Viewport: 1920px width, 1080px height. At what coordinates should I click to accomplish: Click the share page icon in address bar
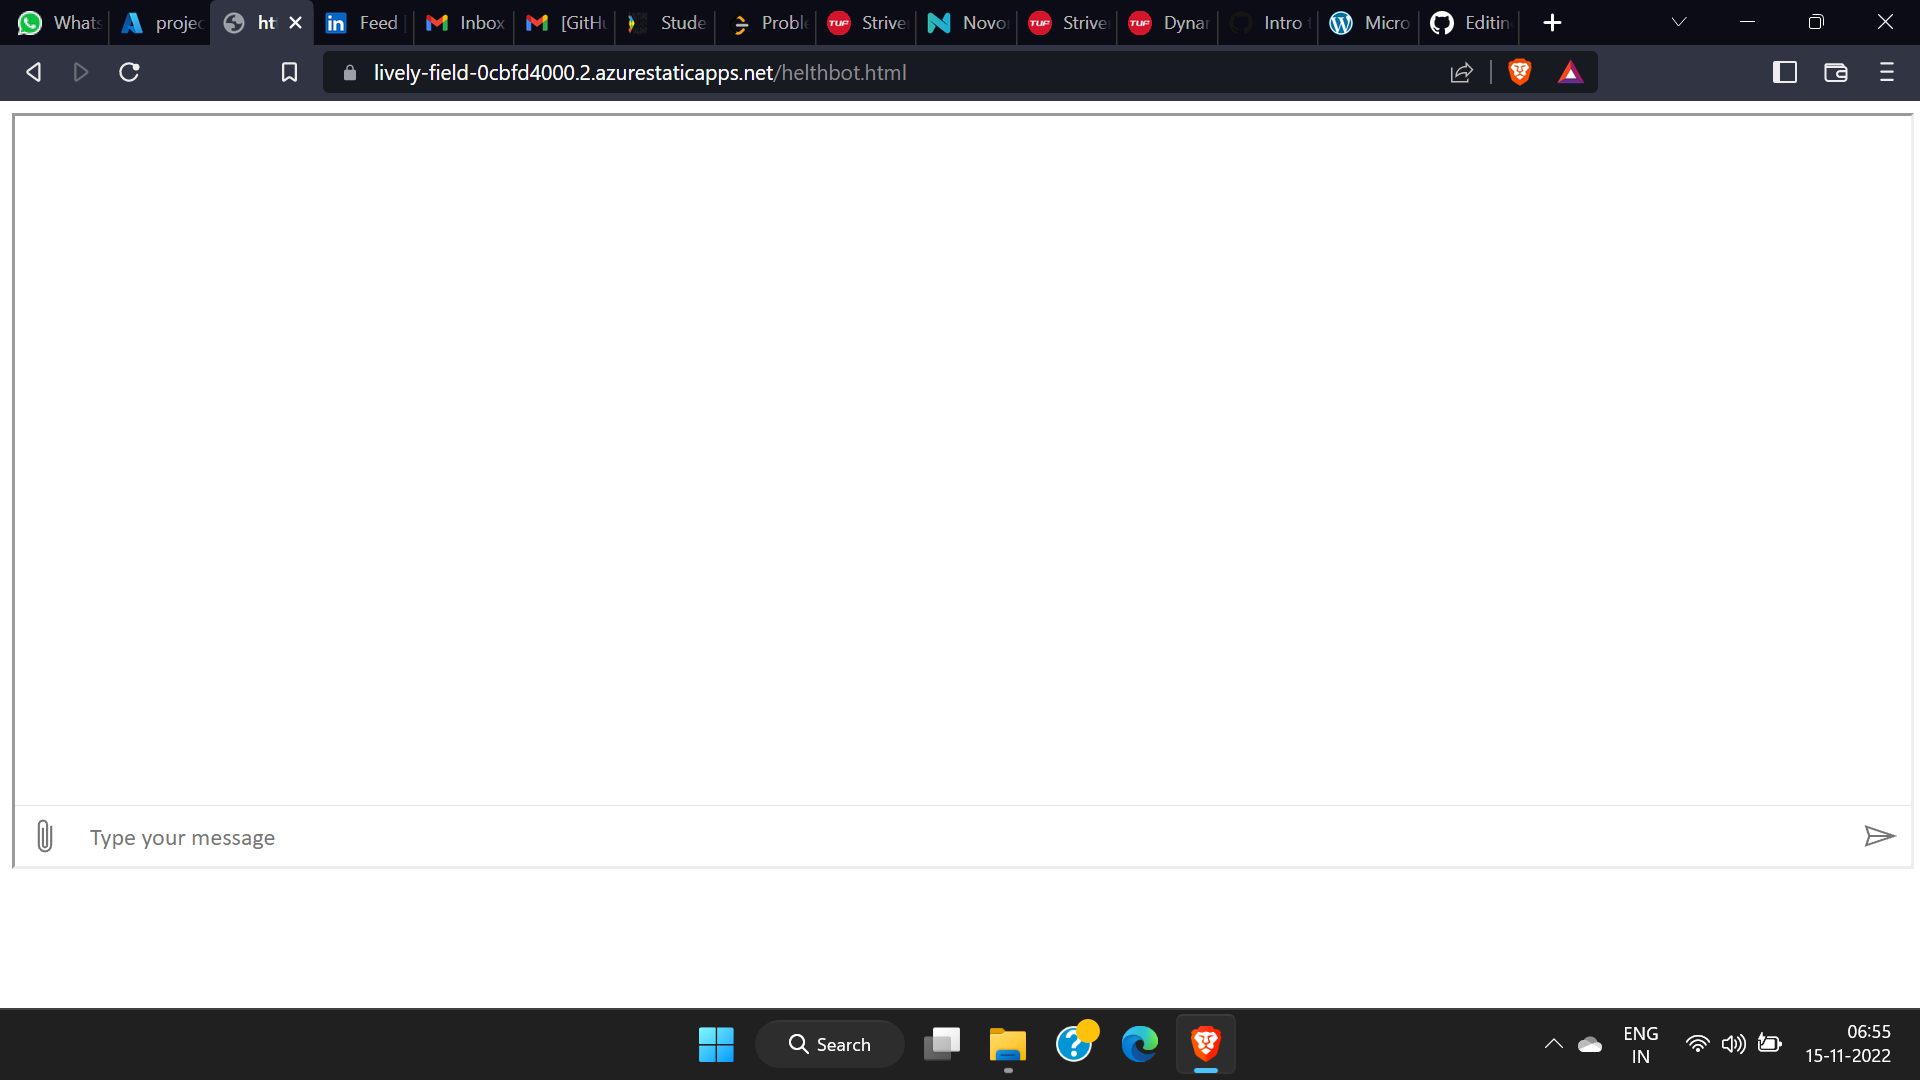tap(1461, 72)
